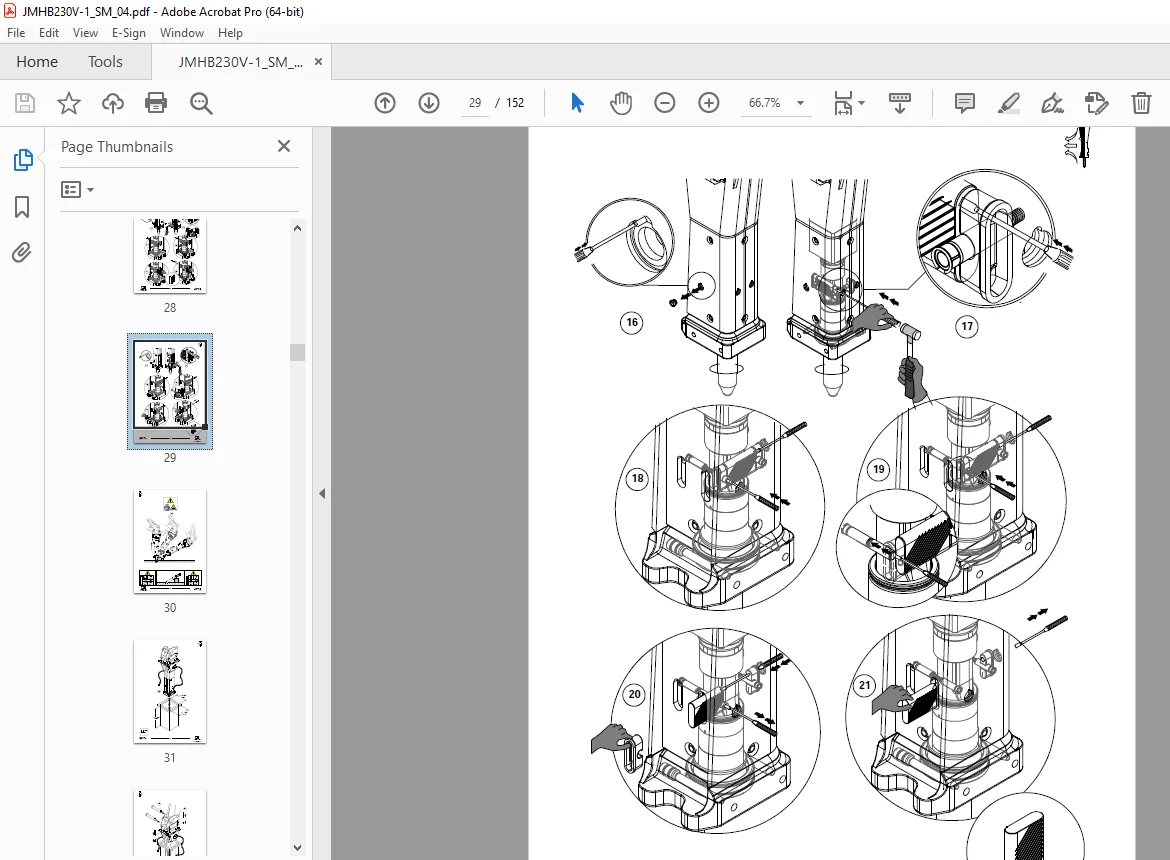Close the Page Thumbnails panel
The width and height of the screenshot is (1170, 860).
(284, 146)
